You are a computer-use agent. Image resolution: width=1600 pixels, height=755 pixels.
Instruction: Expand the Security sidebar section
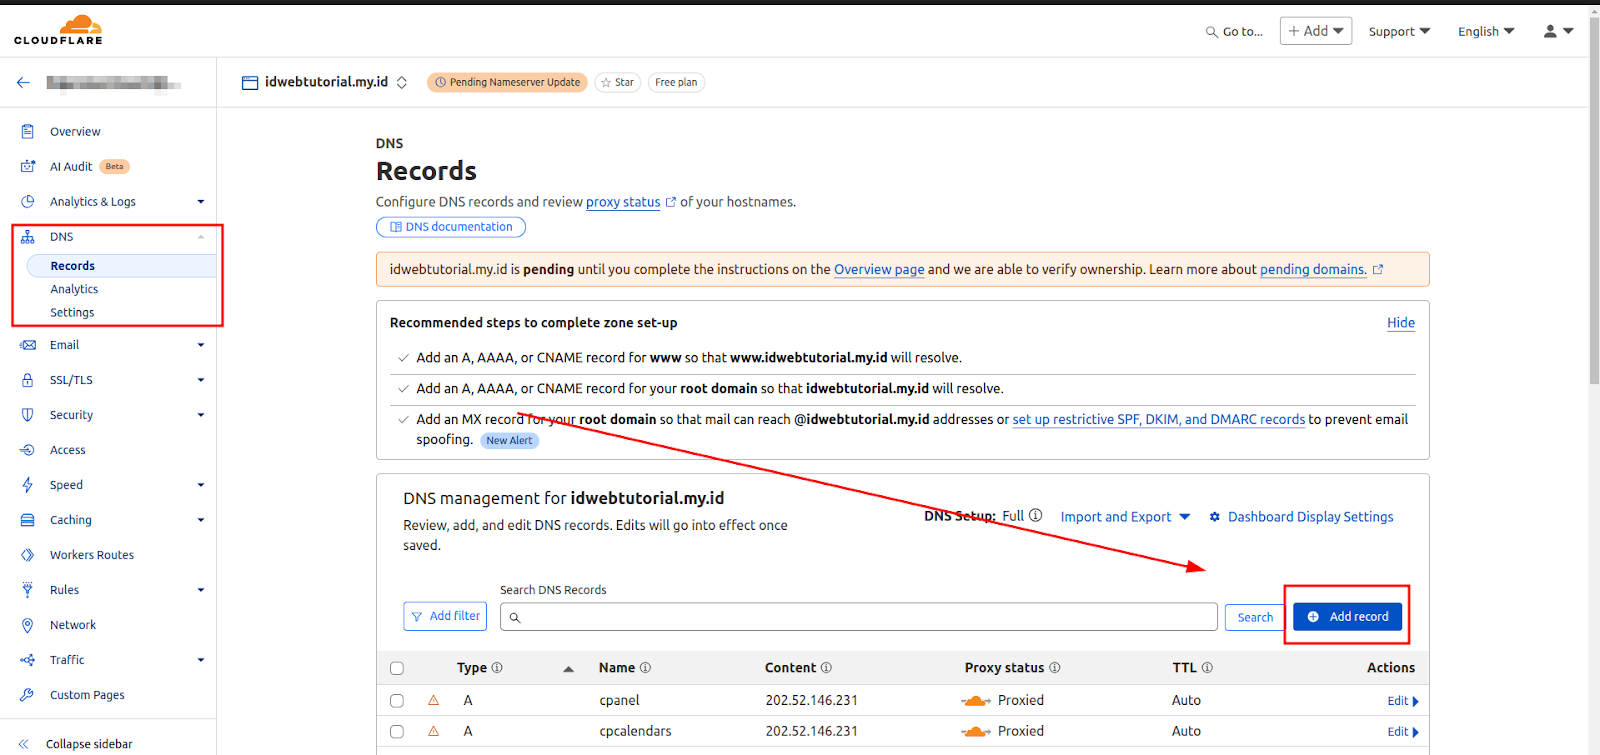(x=201, y=415)
